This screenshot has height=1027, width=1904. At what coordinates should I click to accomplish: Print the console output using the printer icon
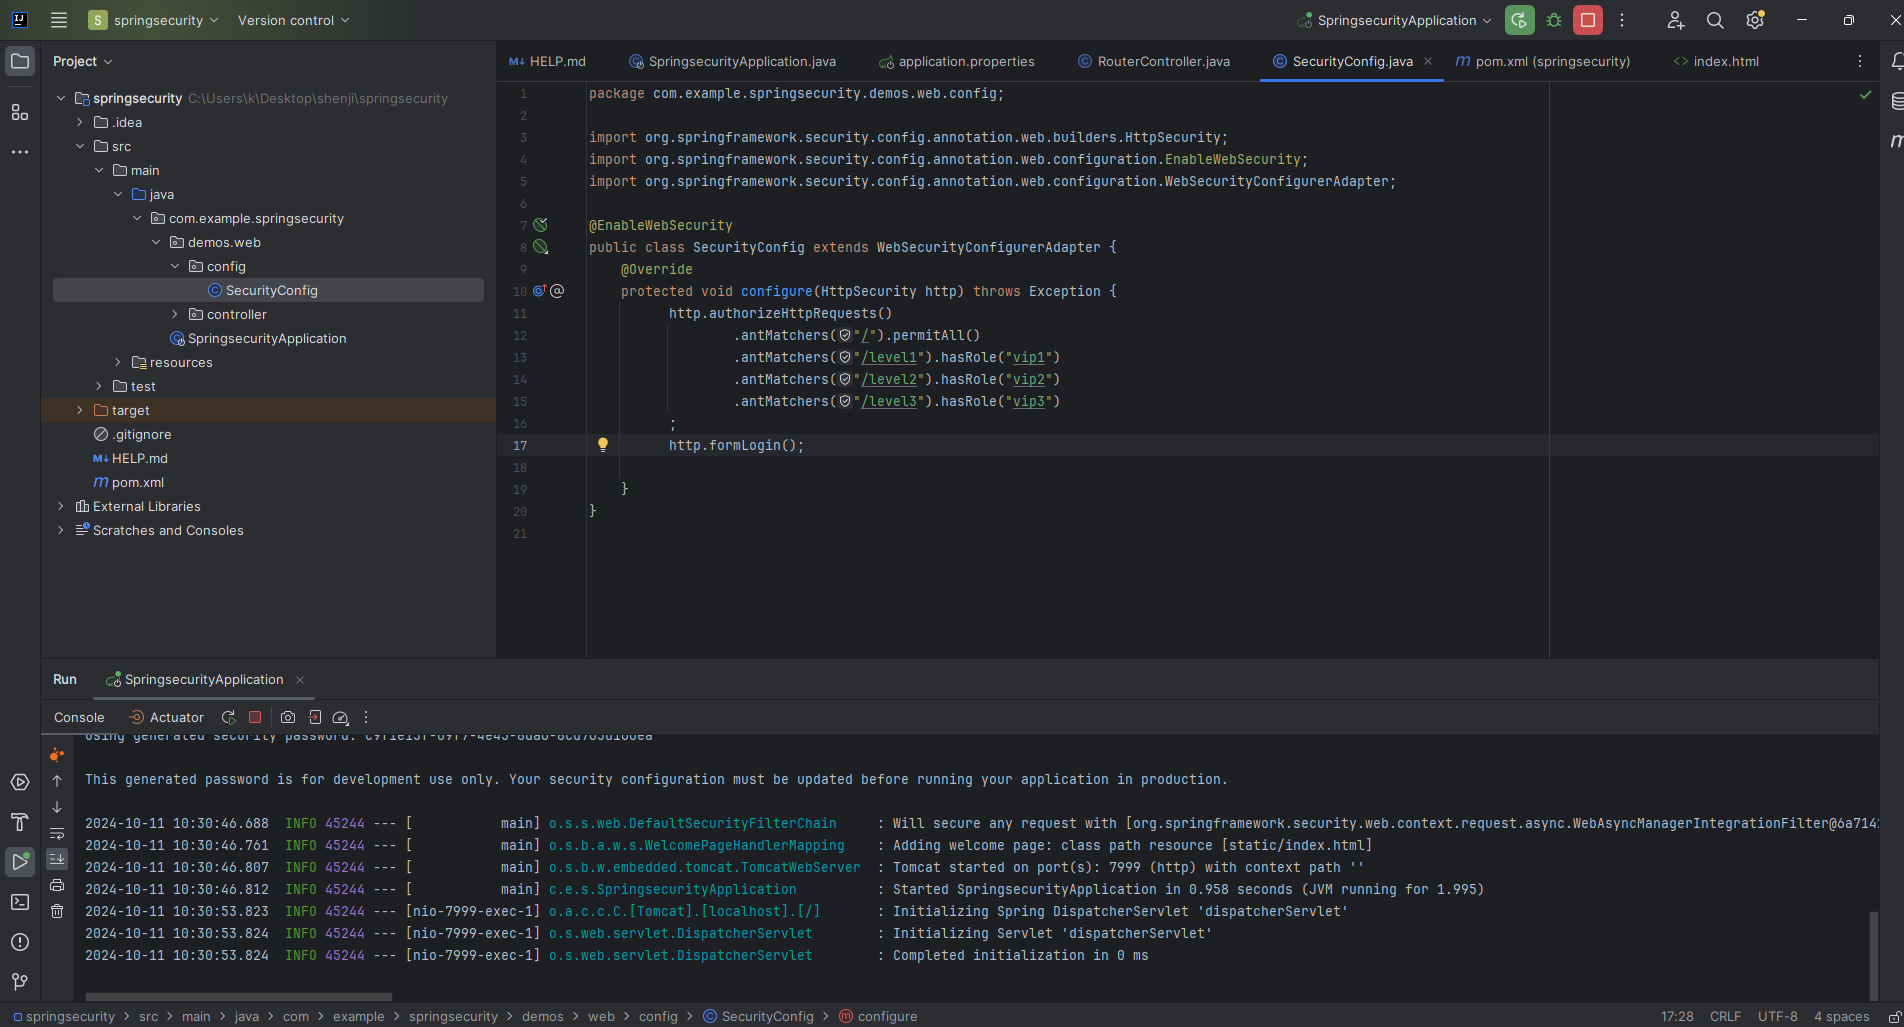click(x=57, y=885)
